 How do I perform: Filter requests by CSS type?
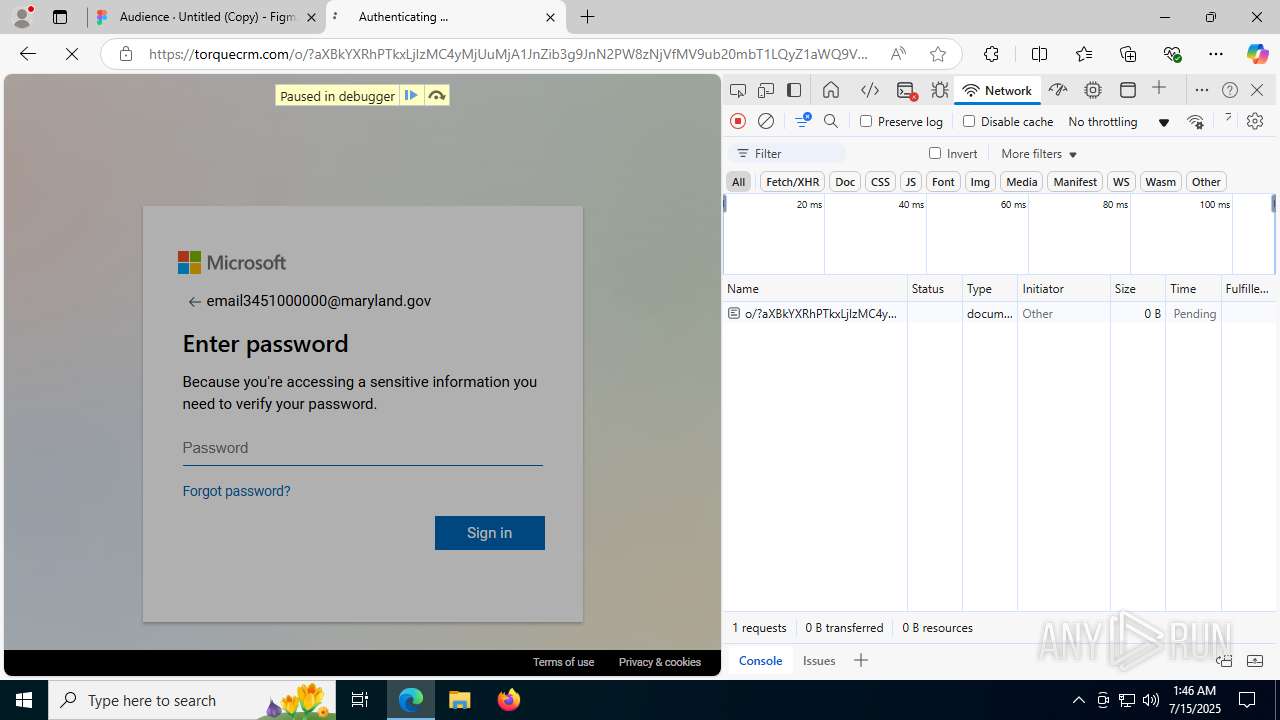pos(880,182)
